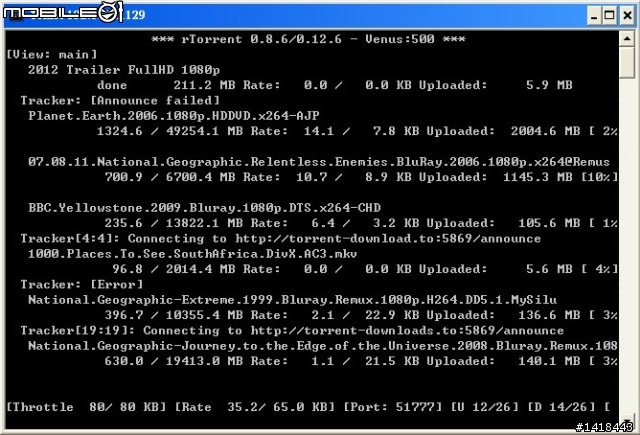
Task: Maximize the terminal window
Action: click(610, 16)
